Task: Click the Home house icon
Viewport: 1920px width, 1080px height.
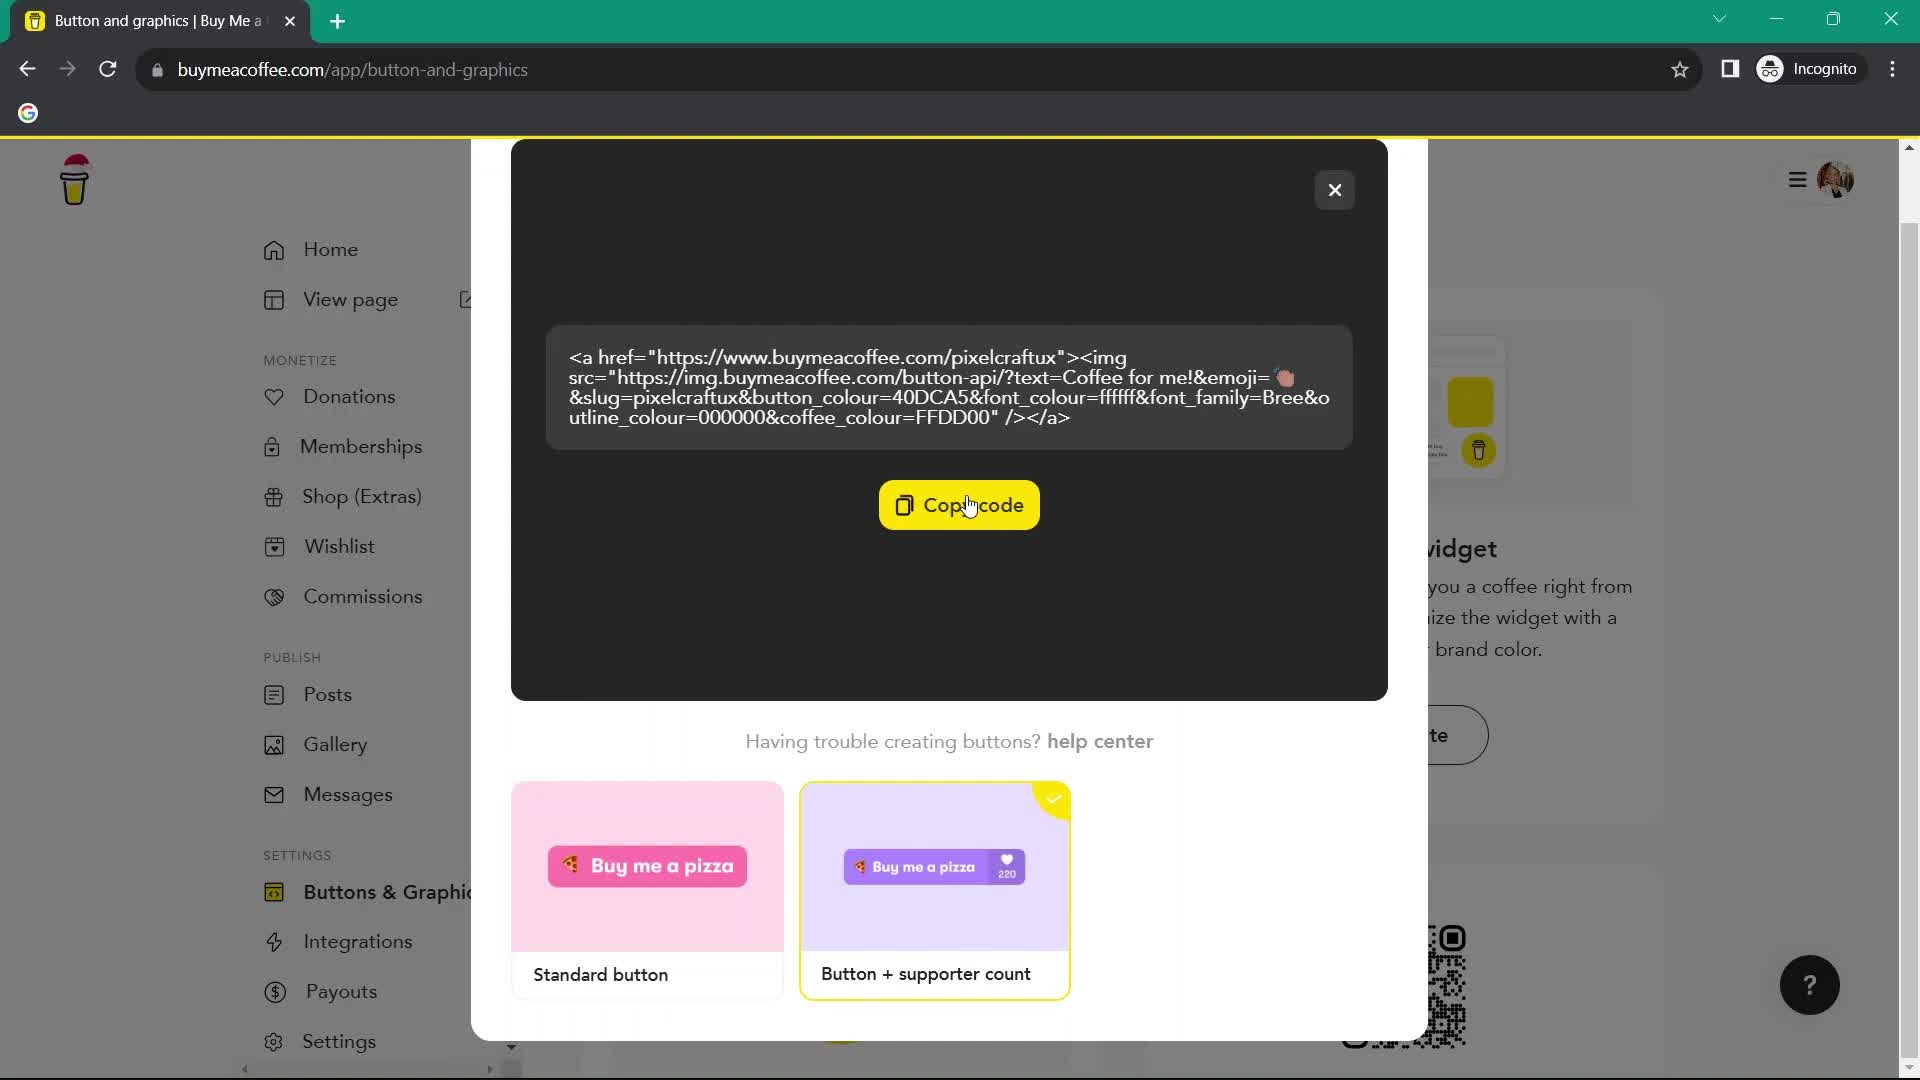Action: (x=274, y=250)
